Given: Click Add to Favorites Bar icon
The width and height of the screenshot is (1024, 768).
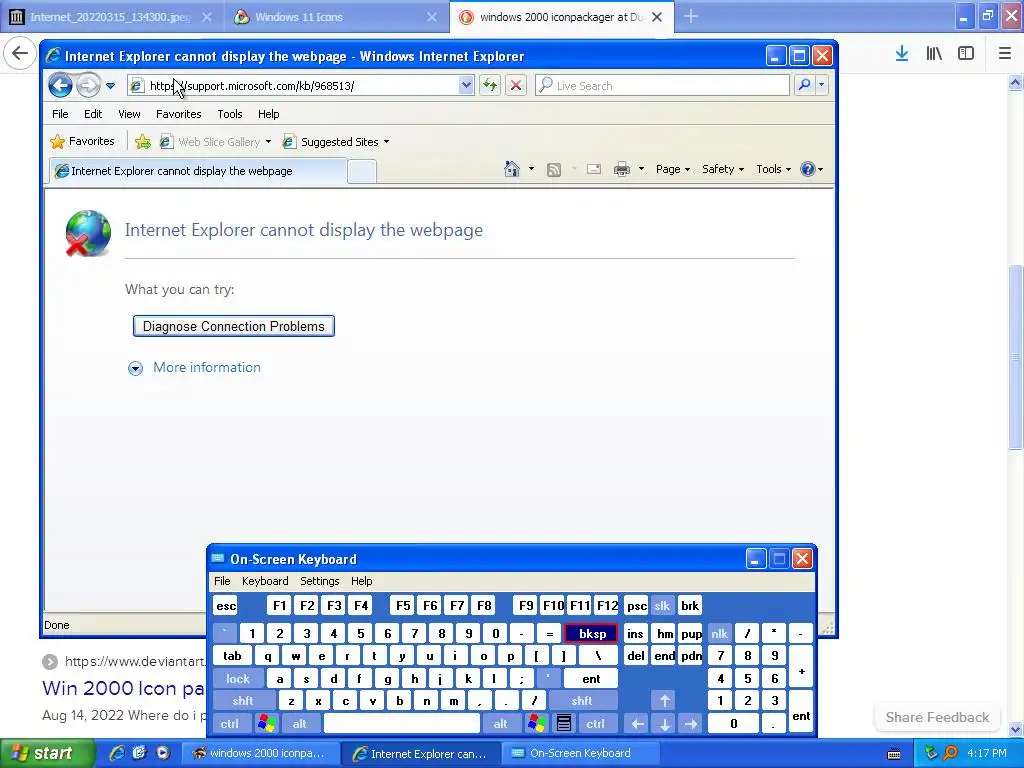Looking at the screenshot, I should pyautogui.click(x=143, y=142).
